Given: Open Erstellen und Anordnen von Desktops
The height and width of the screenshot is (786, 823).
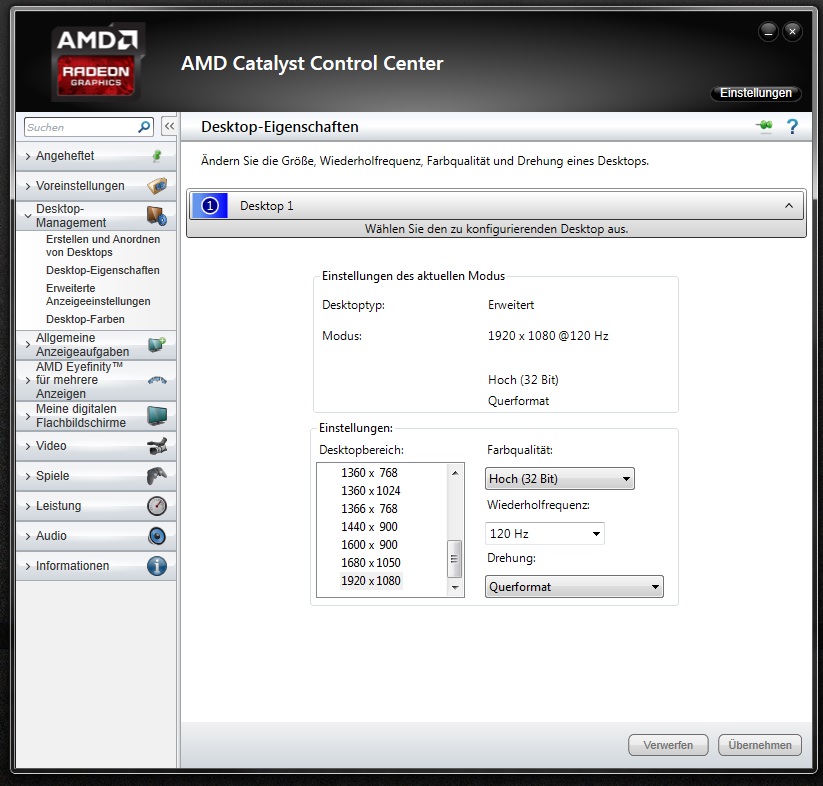Looking at the screenshot, I should 103,246.
